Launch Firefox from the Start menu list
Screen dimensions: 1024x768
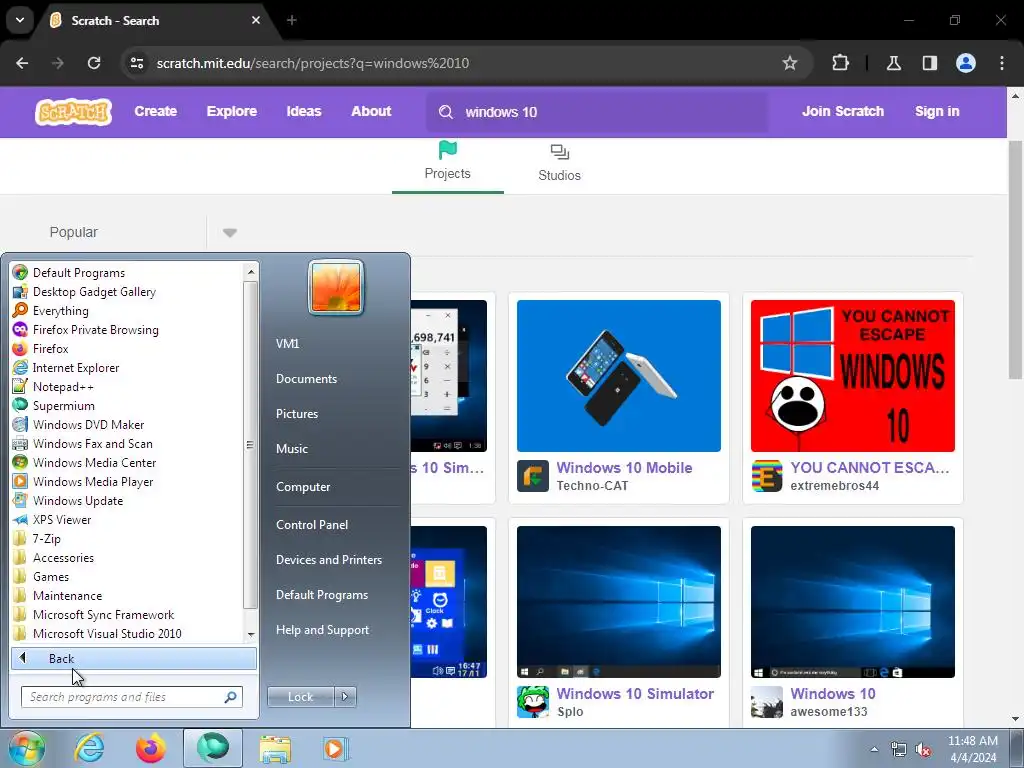pyautogui.click(x=50, y=349)
